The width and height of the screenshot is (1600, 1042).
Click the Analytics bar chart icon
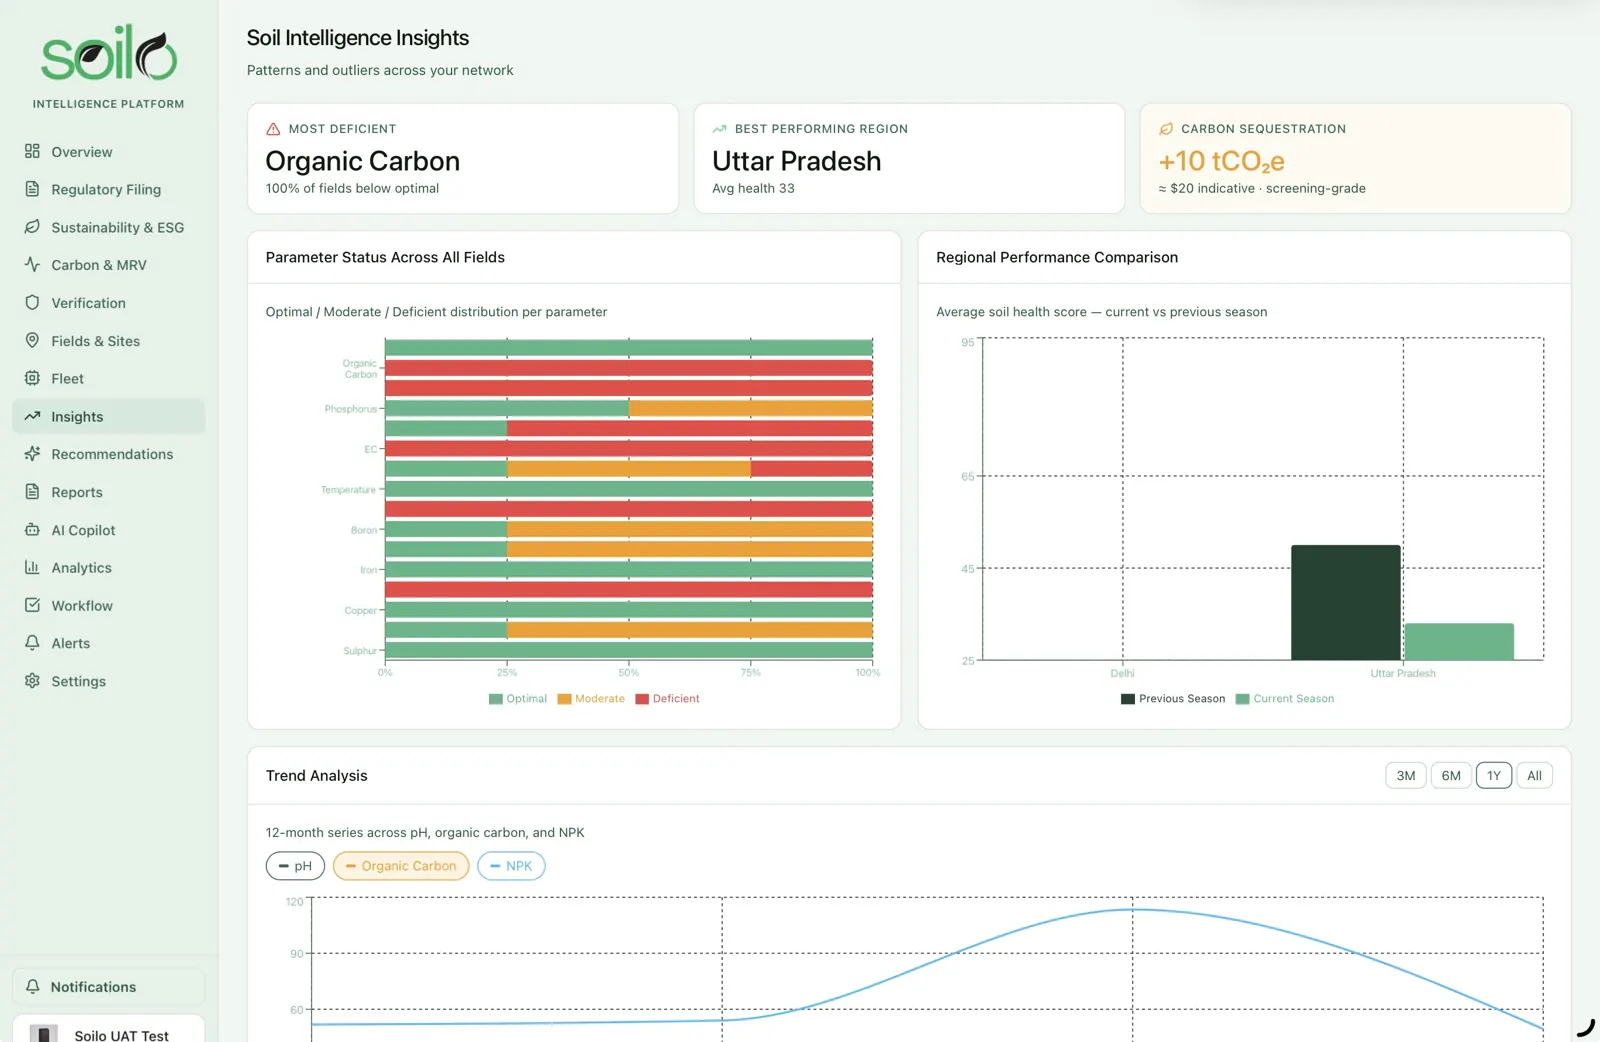(x=32, y=567)
